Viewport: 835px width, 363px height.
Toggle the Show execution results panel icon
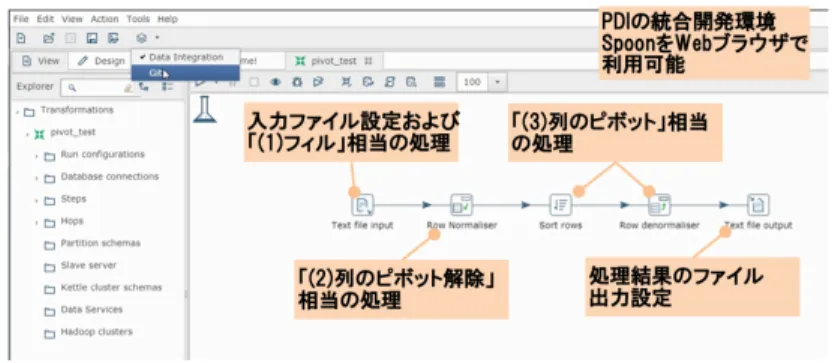(x=439, y=82)
